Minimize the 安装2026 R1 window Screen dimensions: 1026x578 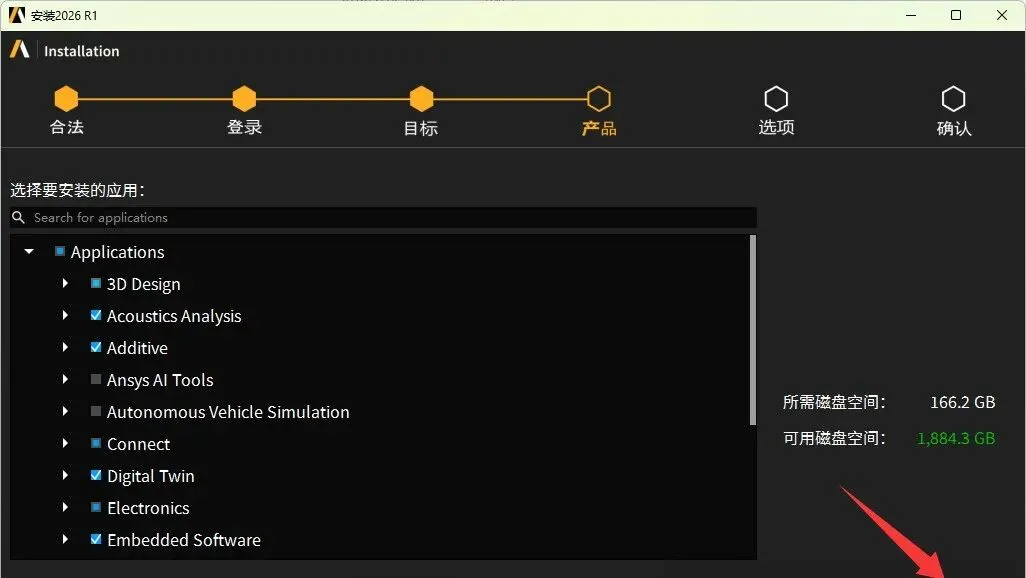click(x=911, y=15)
